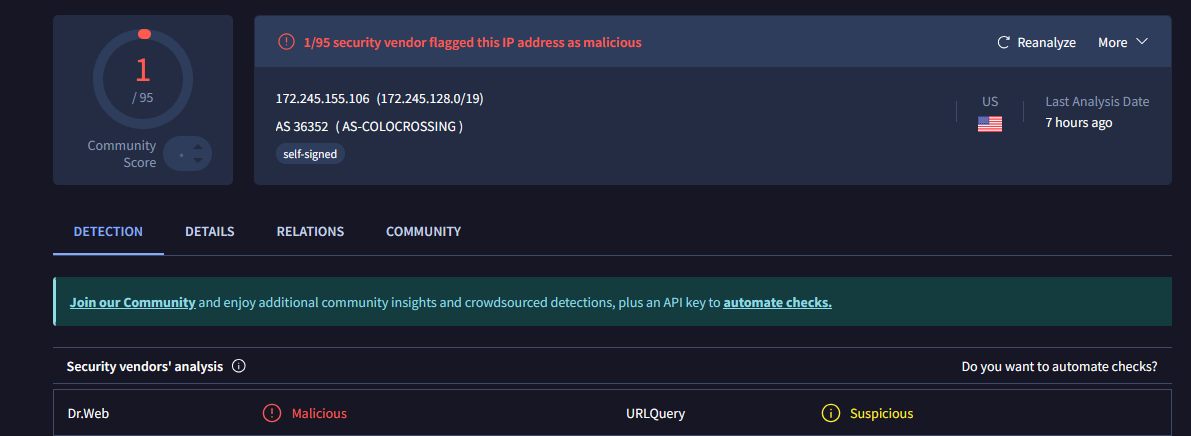1191x436 pixels.
Task: Click the Reanalyze button label
Action: [1046, 43]
